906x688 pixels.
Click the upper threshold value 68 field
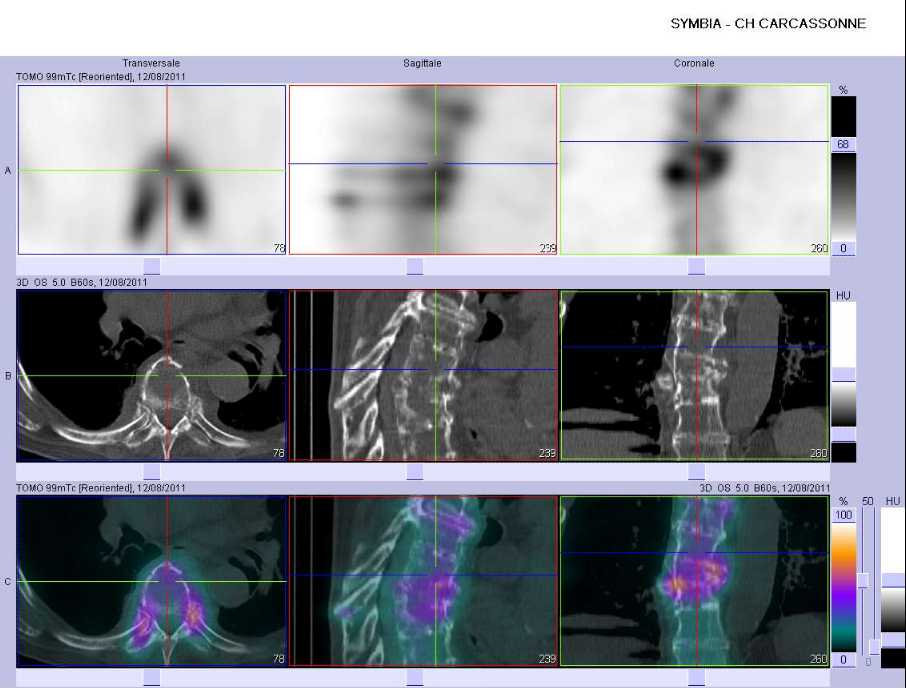click(x=843, y=144)
